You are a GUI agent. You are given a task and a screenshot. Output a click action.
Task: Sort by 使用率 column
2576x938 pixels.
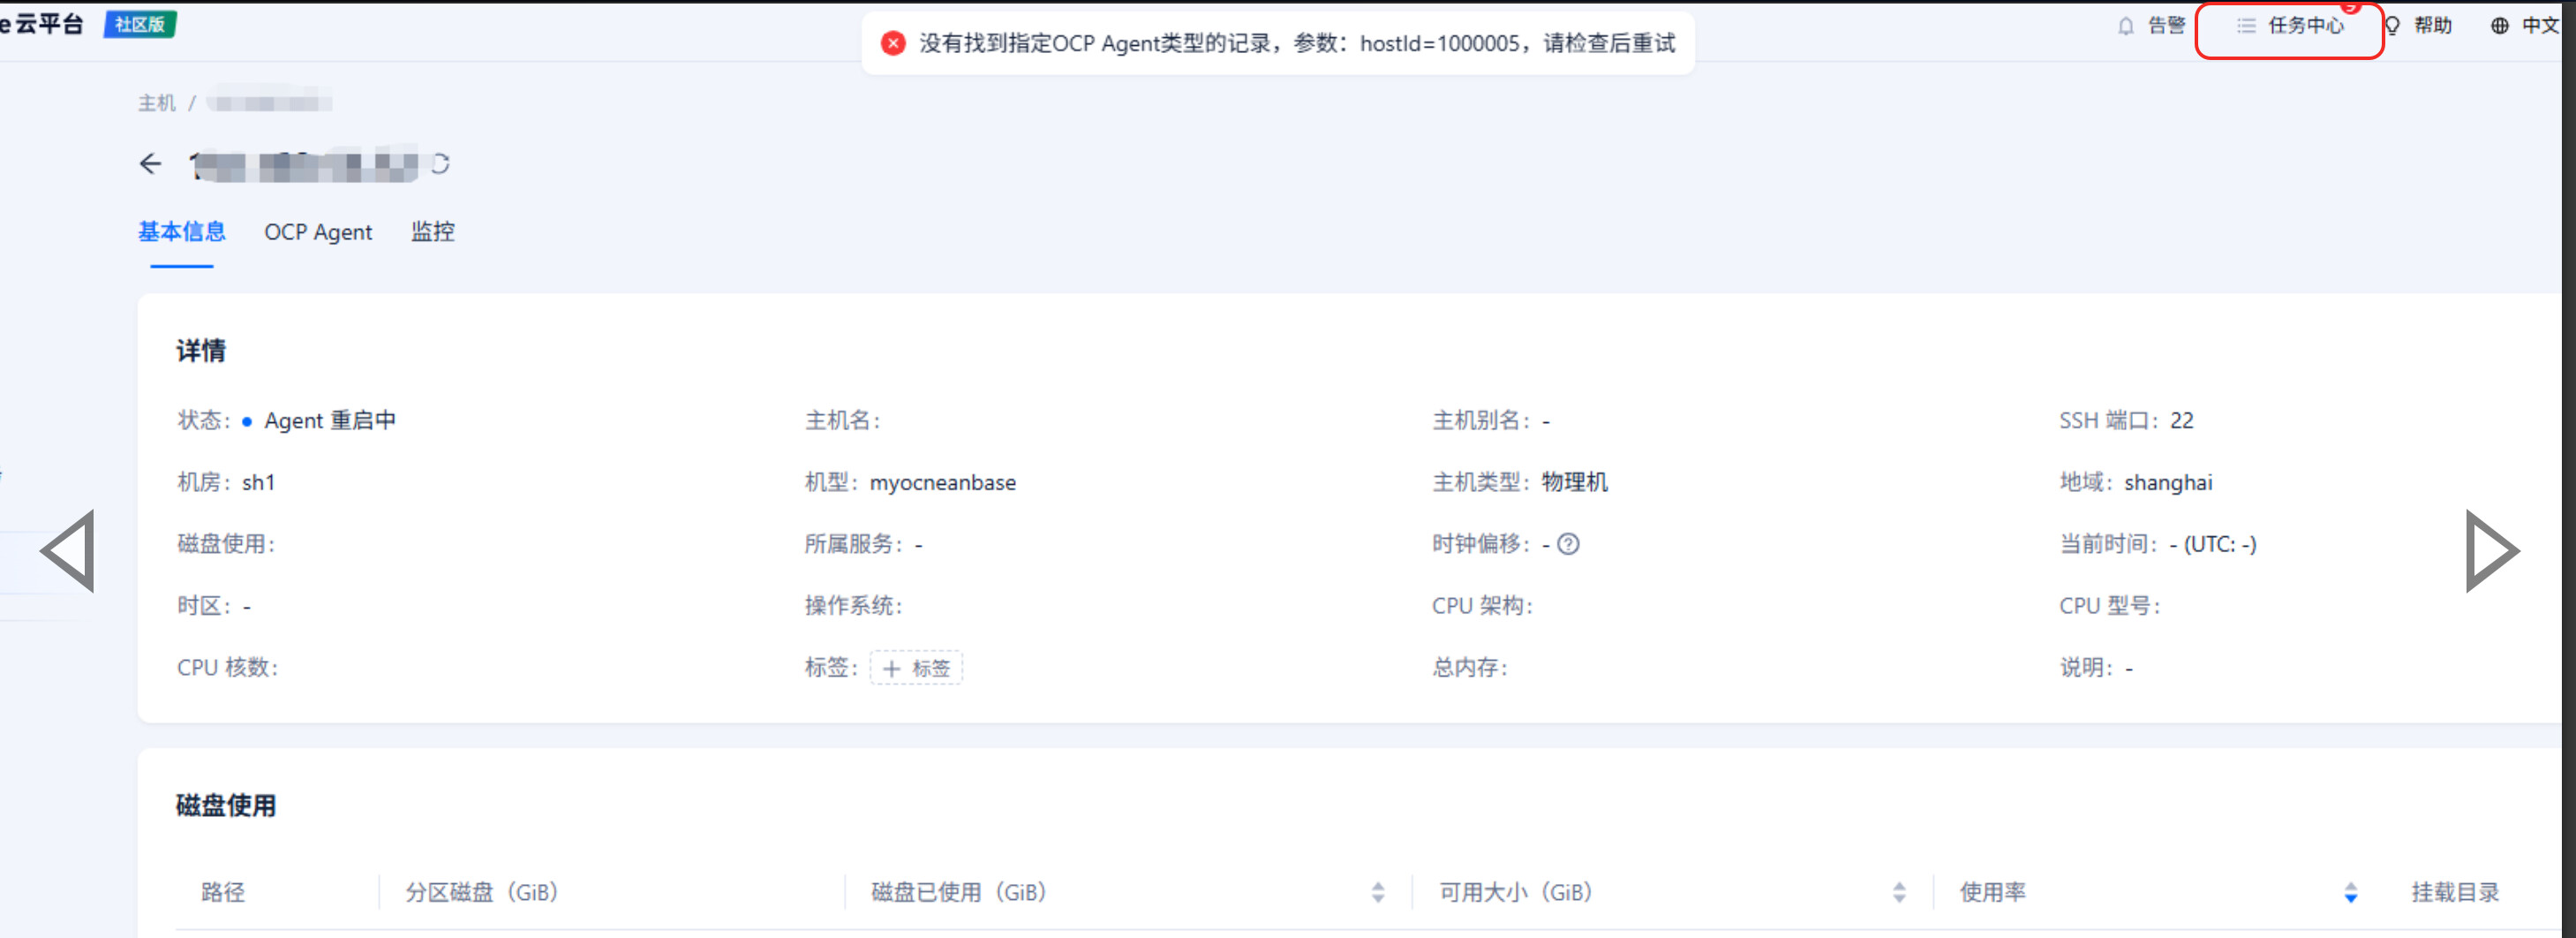coord(2350,892)
